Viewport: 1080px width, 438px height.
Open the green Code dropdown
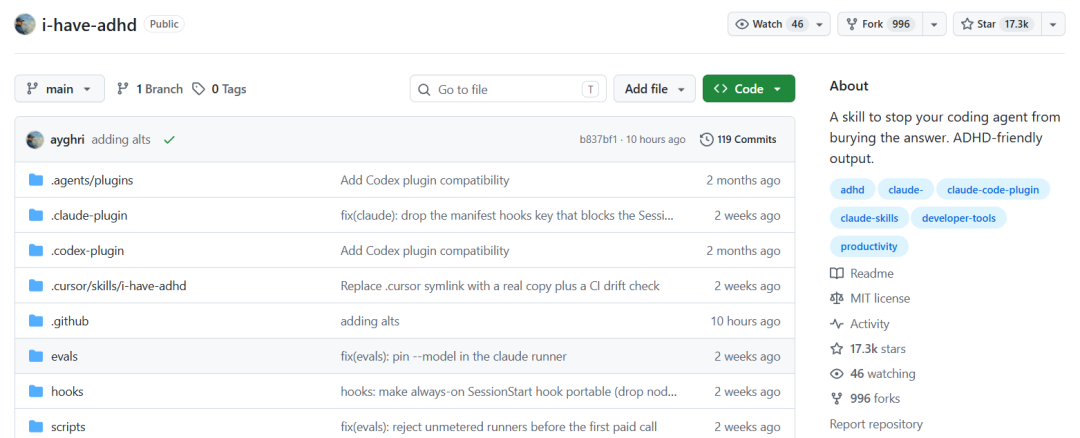[749, 89]
